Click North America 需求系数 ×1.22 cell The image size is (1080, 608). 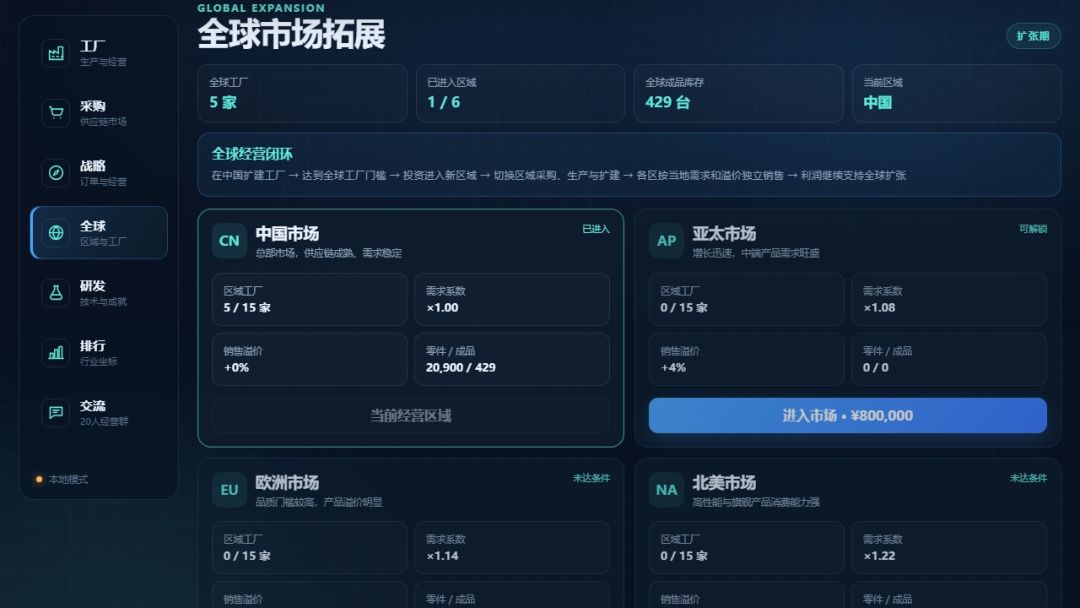pyautogui.click(x=949, y=548)
